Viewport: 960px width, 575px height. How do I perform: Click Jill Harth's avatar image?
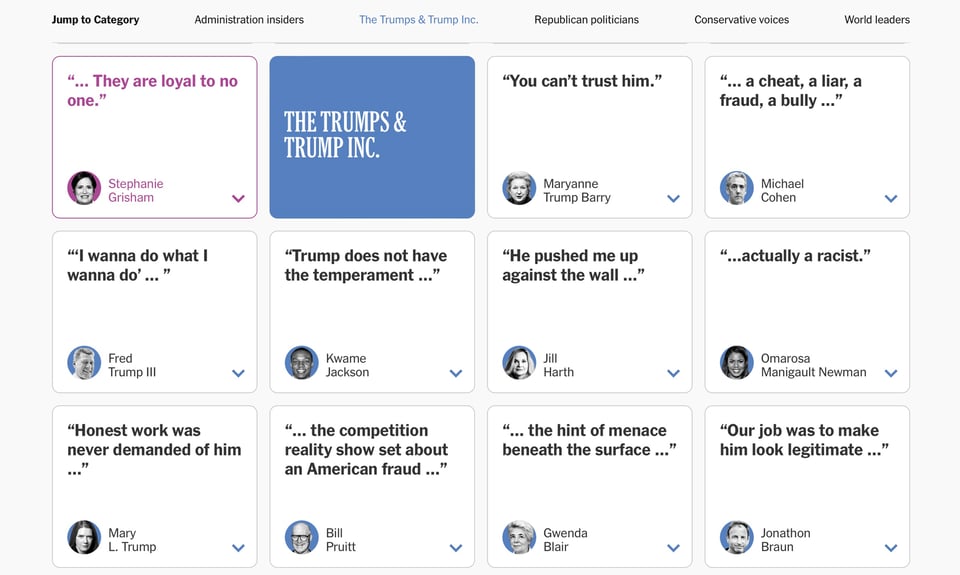519,363
